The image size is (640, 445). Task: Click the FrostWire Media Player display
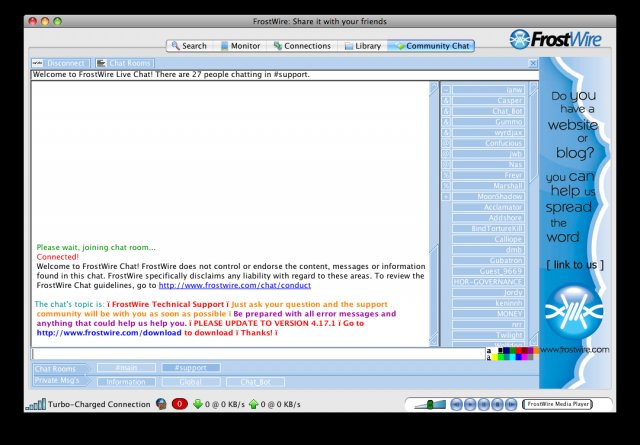(558, 404)
